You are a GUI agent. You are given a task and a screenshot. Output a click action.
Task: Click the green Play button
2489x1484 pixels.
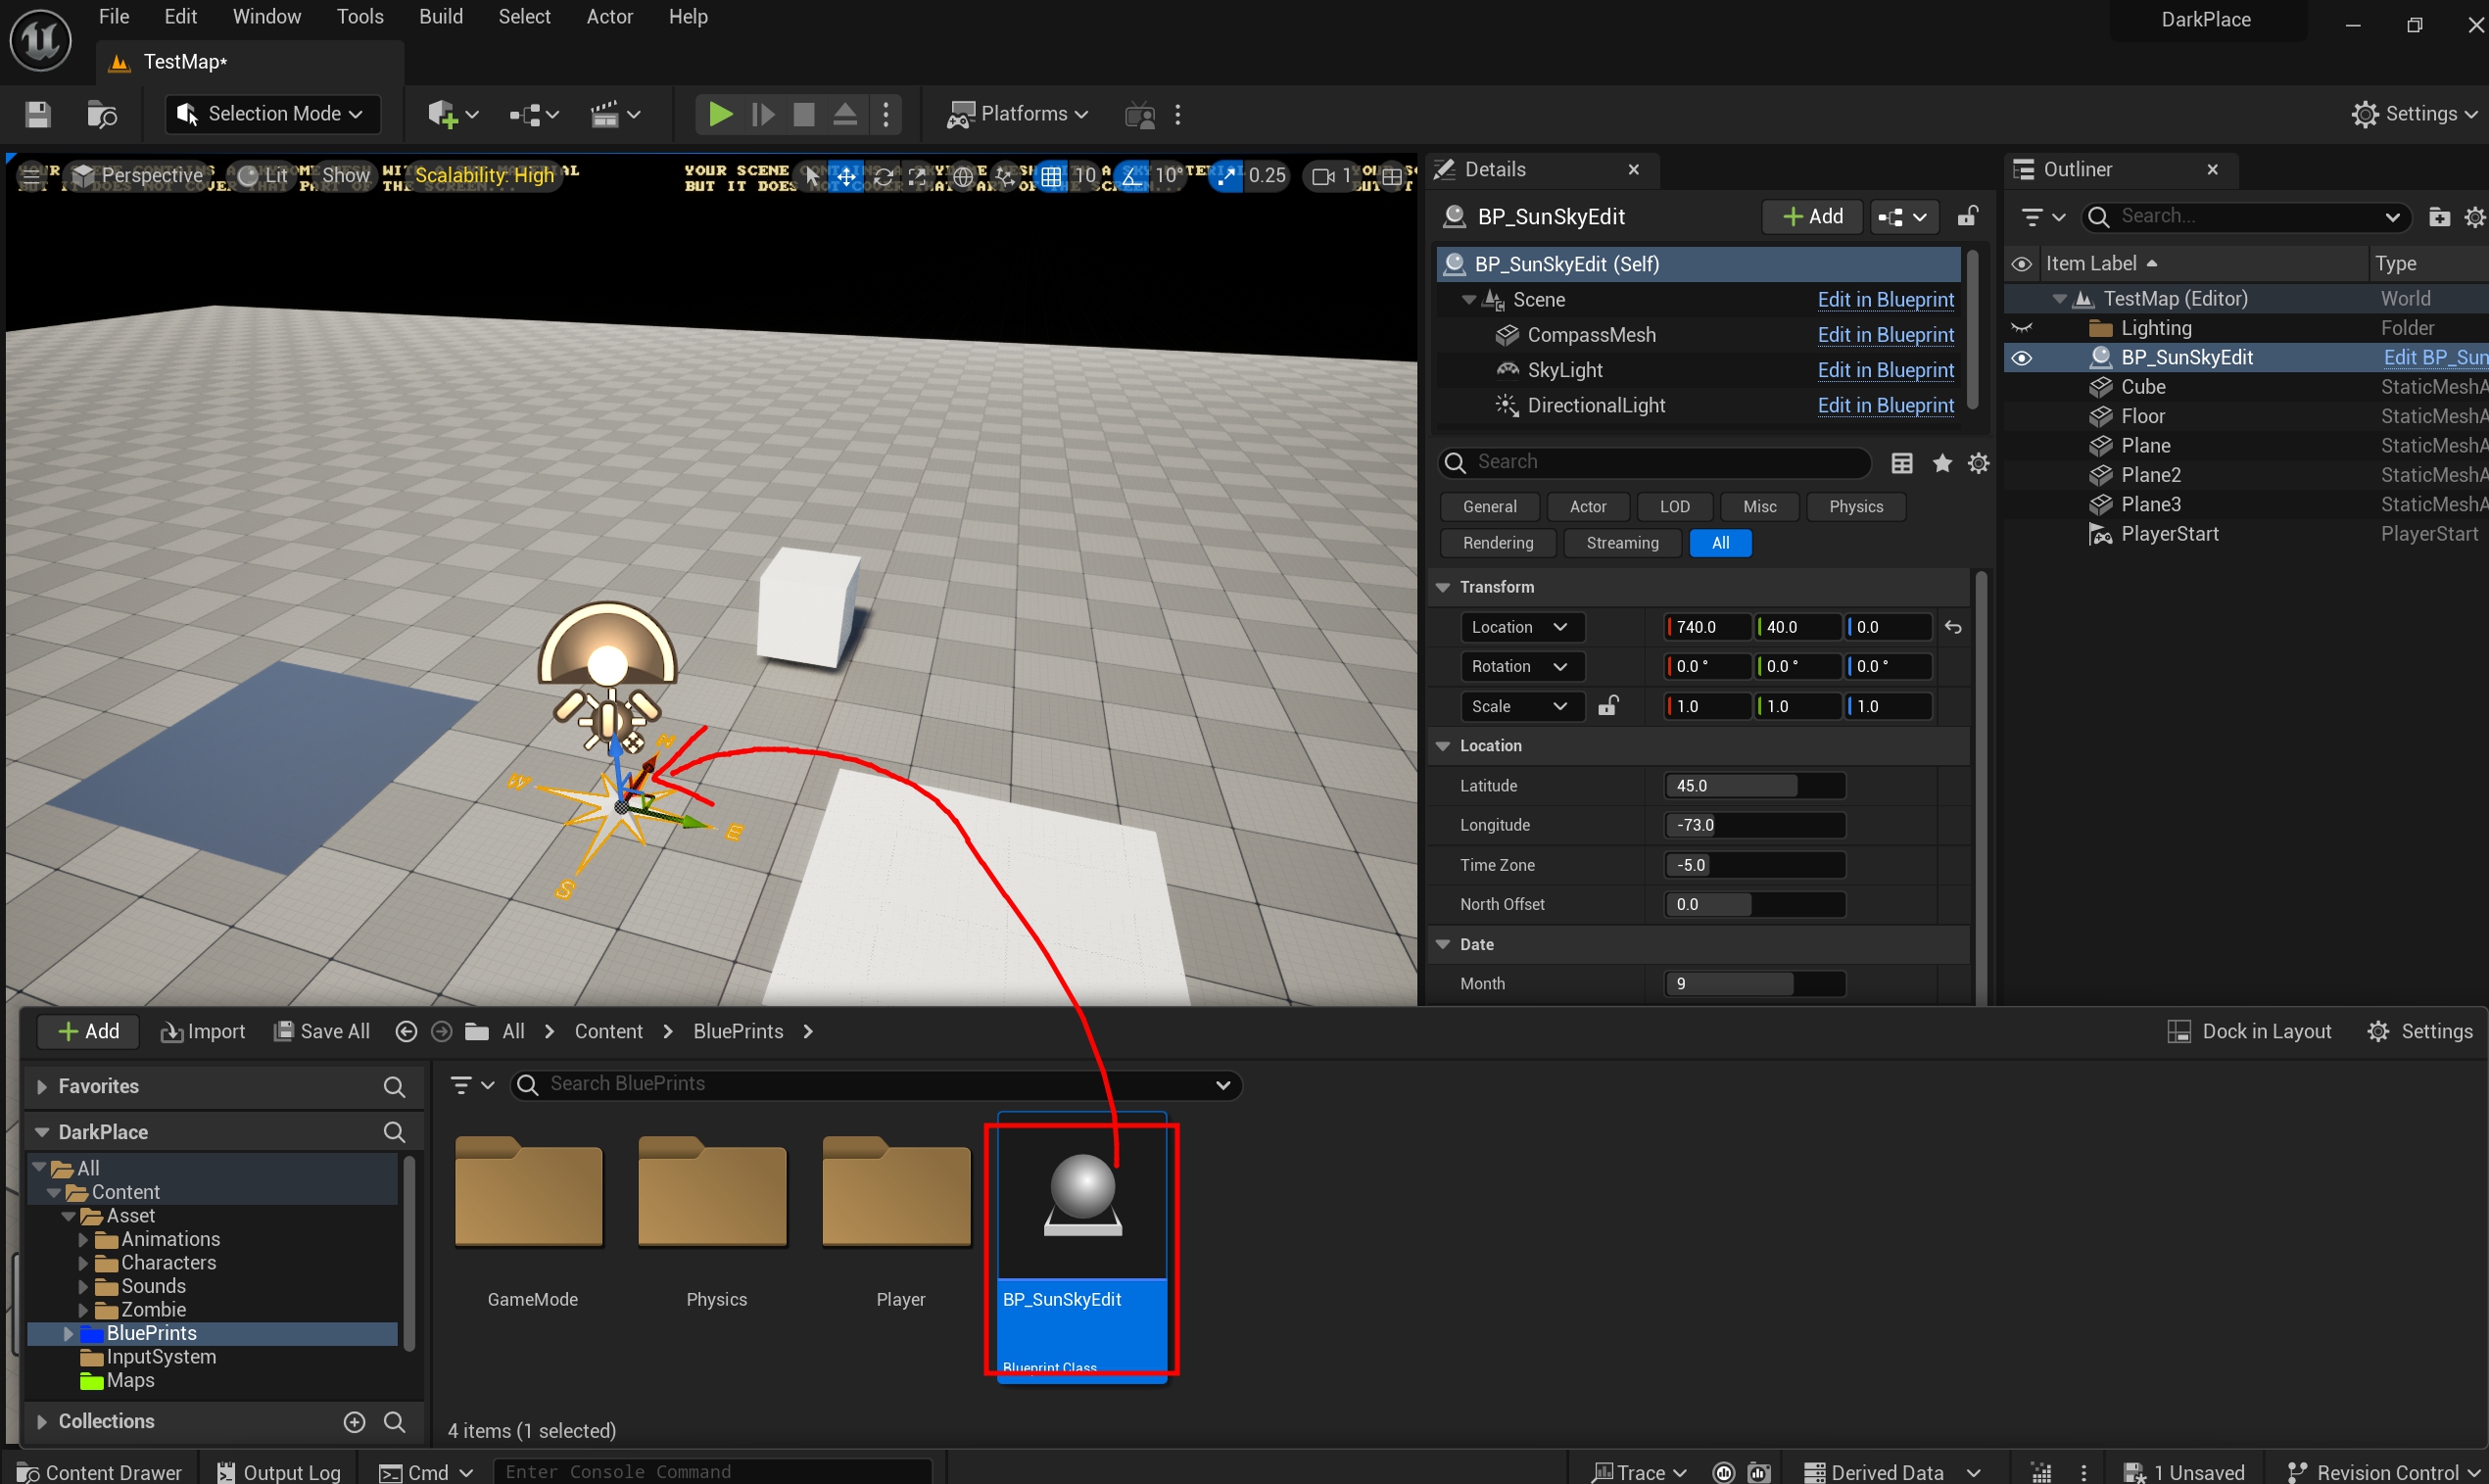(x=719, y=114)
